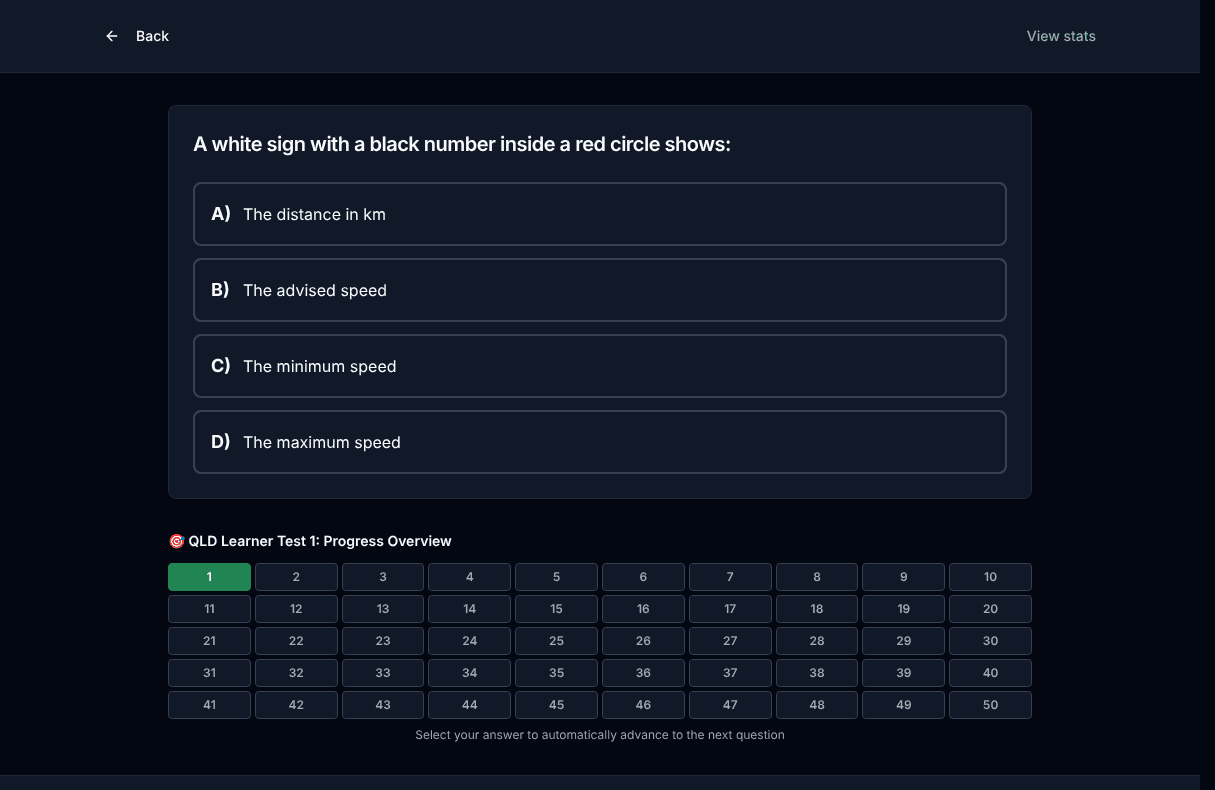Jump to question 1 in progress grid
Screen dimensions: 1215x790
[x=209, y=577]
